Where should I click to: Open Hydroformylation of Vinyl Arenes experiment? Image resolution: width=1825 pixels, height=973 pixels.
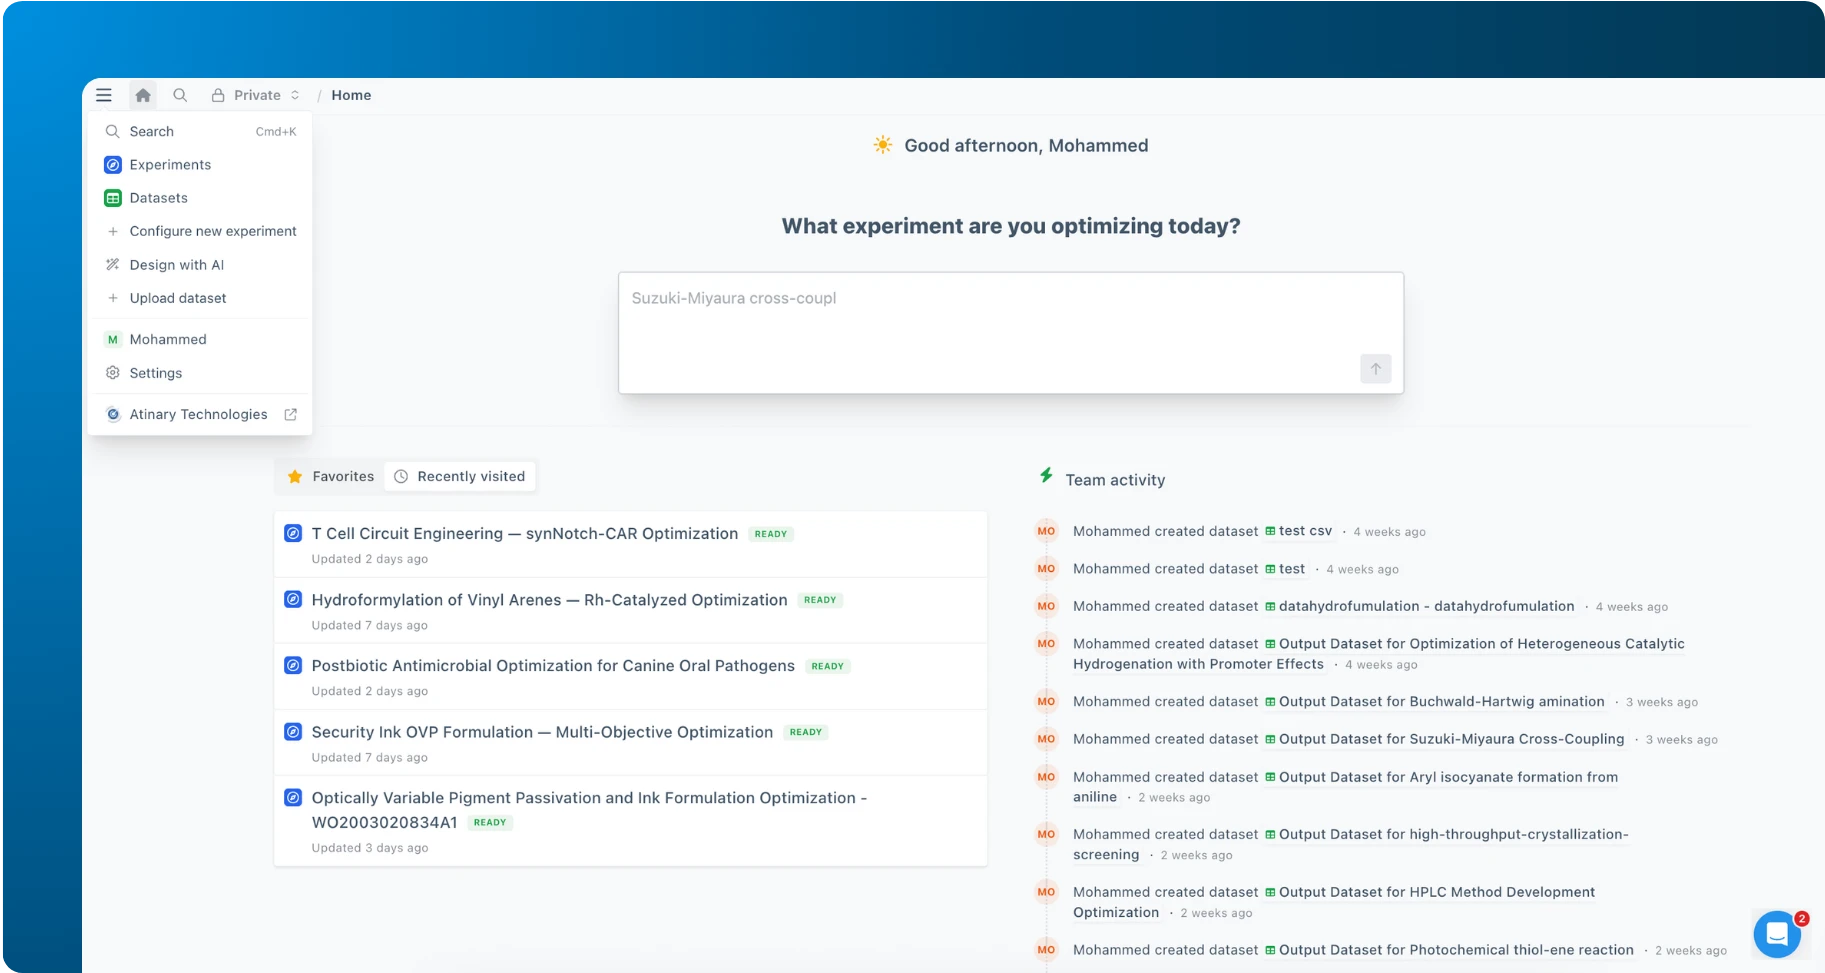tap(549, 600)
